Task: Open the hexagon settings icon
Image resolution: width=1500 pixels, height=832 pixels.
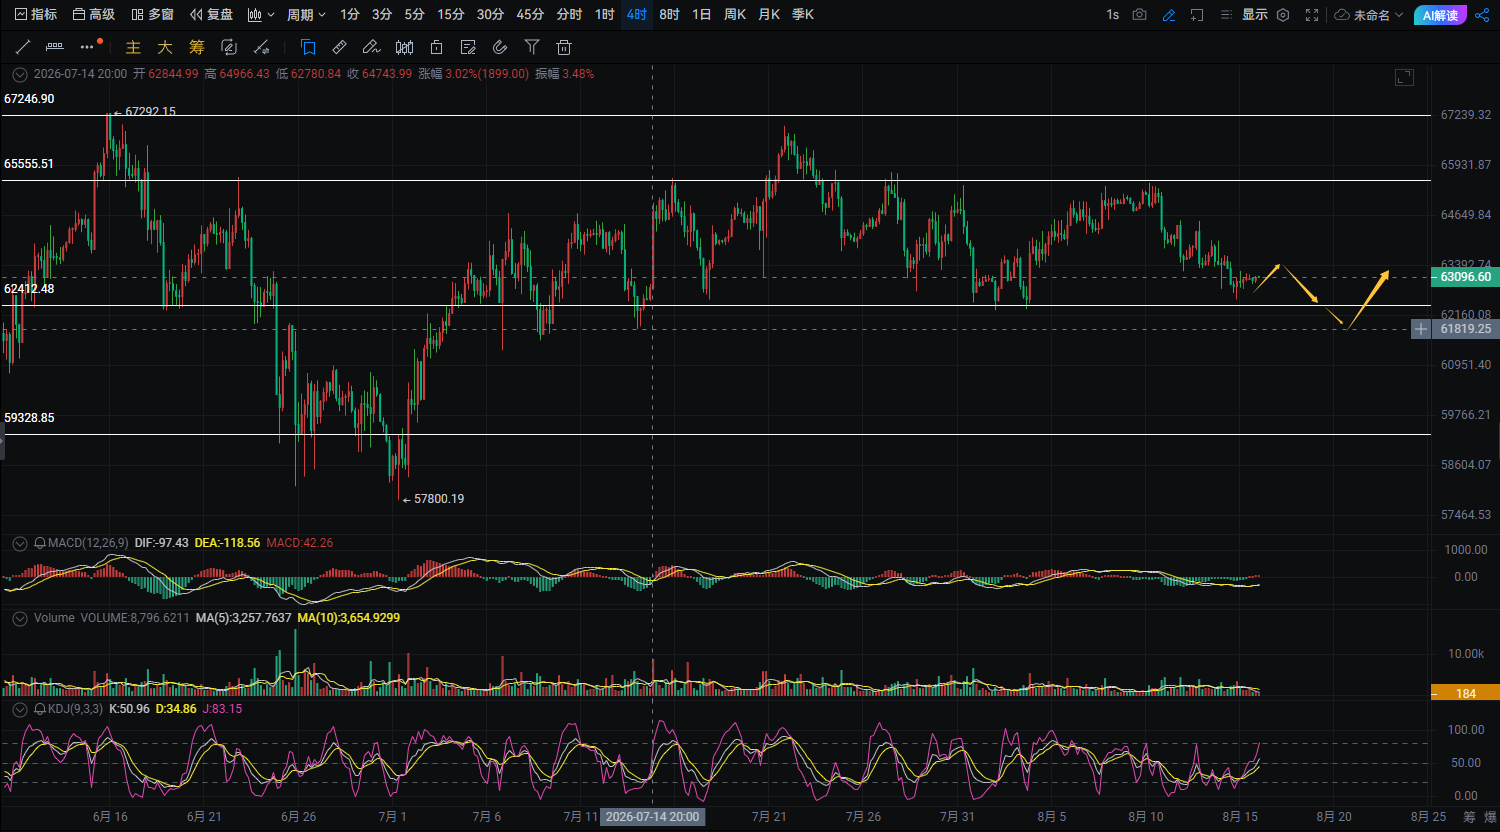Action: tap(1283, 15)
